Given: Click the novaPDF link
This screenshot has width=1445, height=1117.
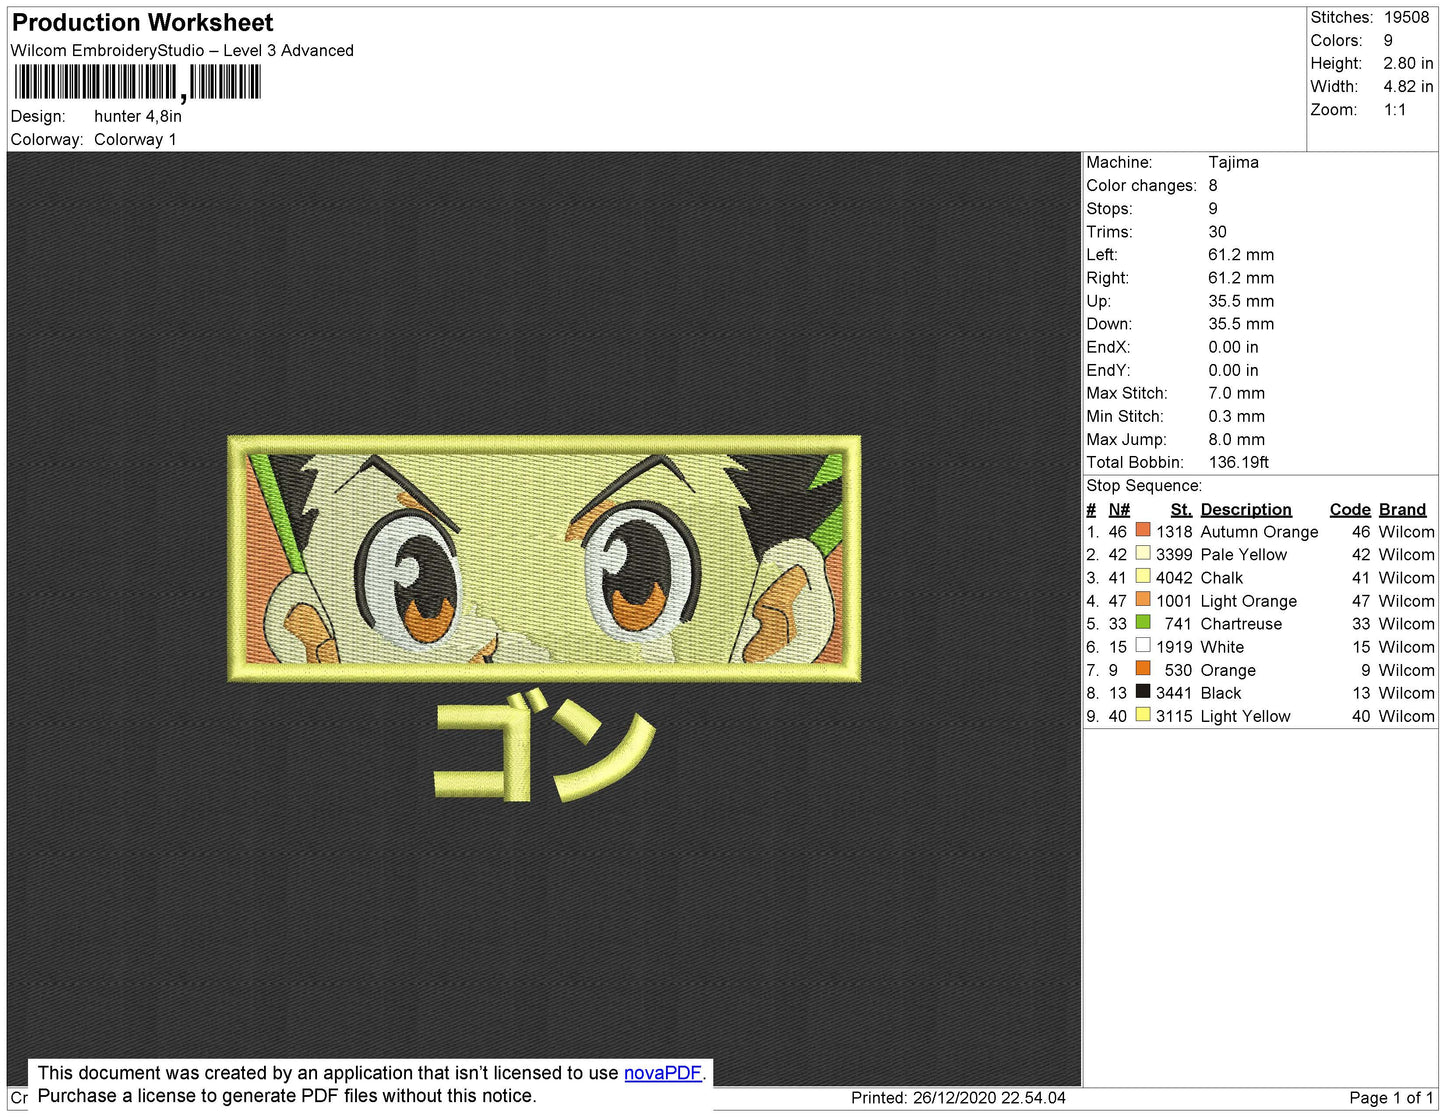Looking at the screenshot, I should pos(663,1073).
